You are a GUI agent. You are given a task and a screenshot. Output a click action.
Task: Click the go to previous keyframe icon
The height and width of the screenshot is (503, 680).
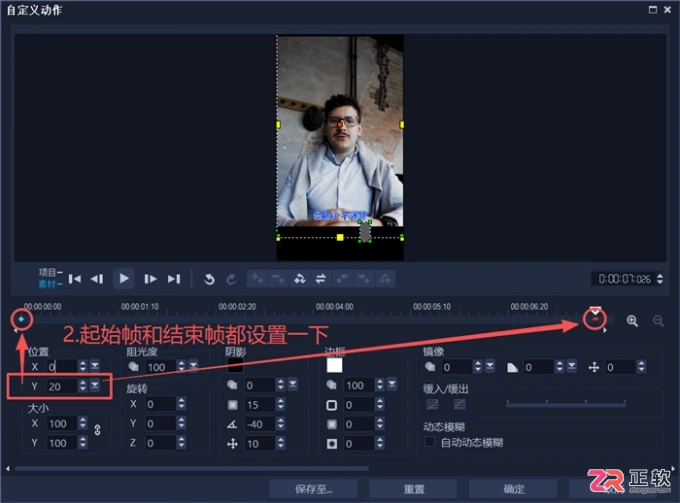[x=342, y=278]
